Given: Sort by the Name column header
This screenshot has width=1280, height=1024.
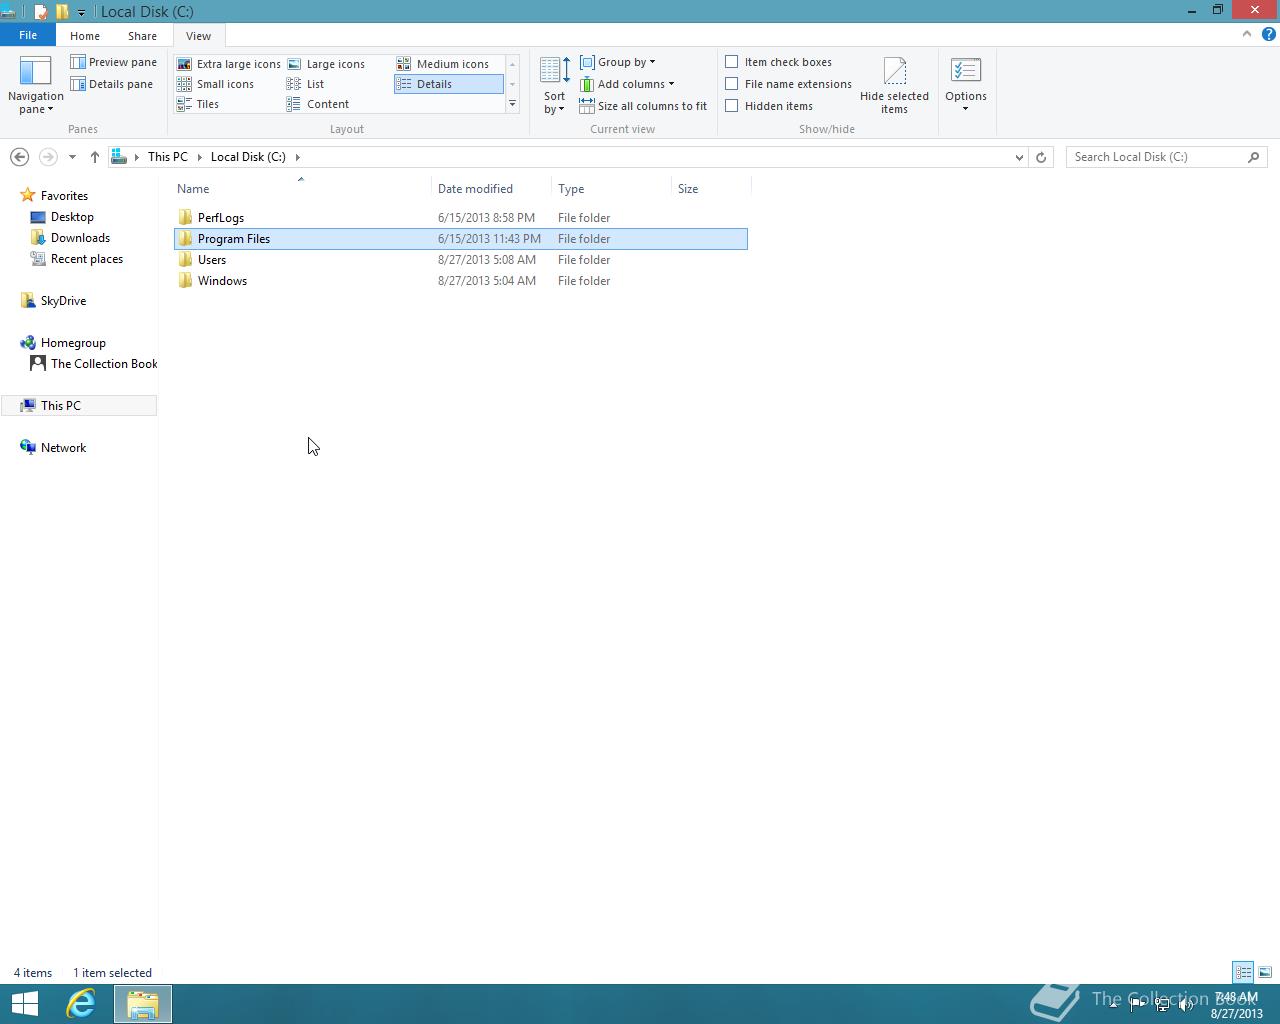Looking at the screenshot, I should (x=302, y=188).
